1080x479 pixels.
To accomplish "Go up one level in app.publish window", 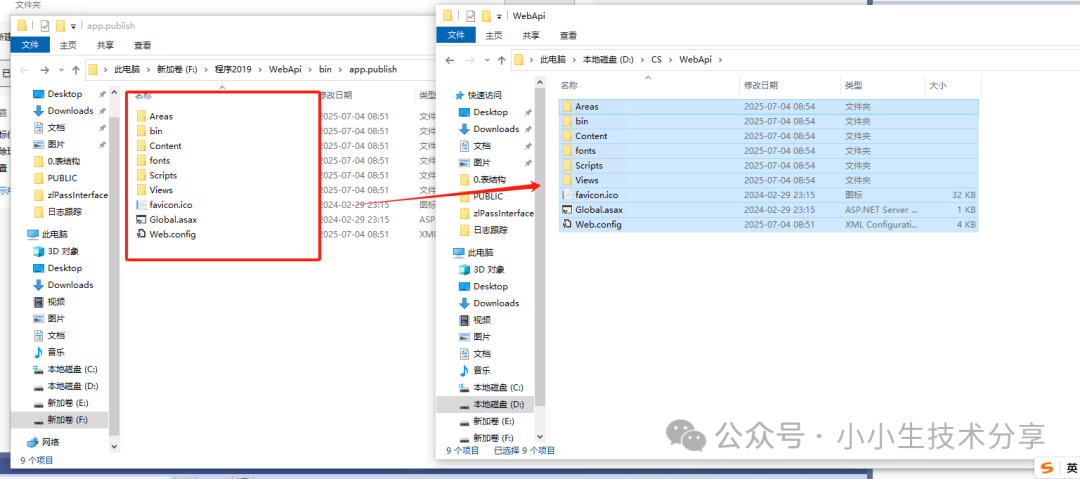I will coord(76,70).
